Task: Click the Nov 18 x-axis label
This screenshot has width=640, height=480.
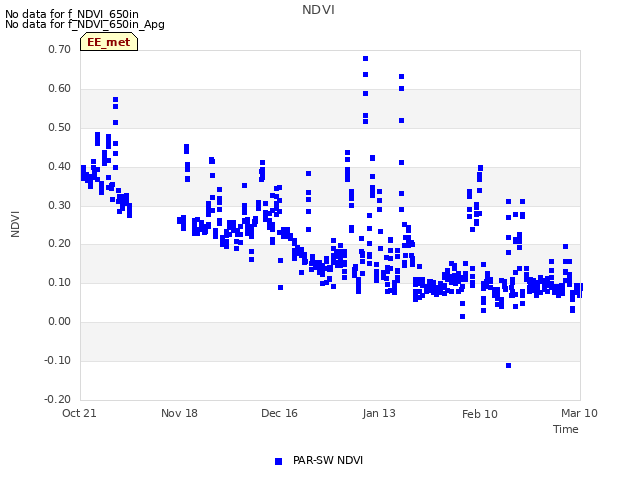Action: [179, 413]
